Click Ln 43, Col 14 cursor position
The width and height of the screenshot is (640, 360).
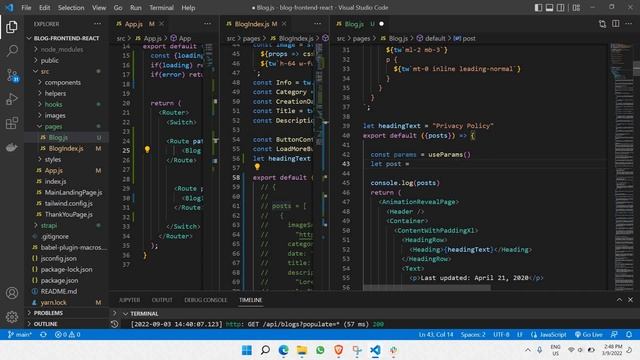coord(436,334)
